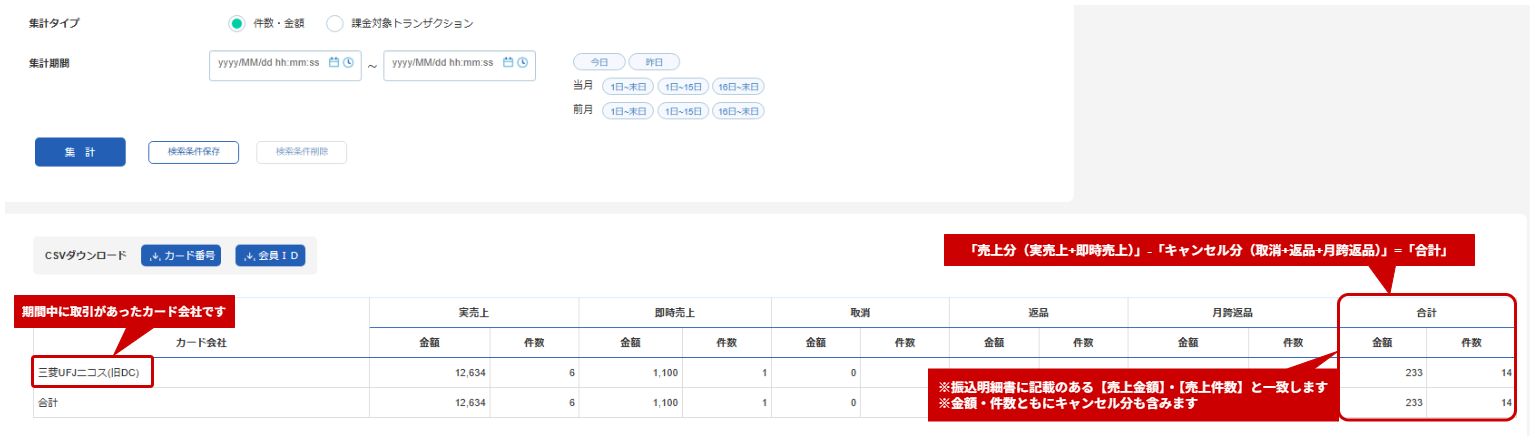
Task: Click 1,100 in the 合計 totals row
Action: 663,403
